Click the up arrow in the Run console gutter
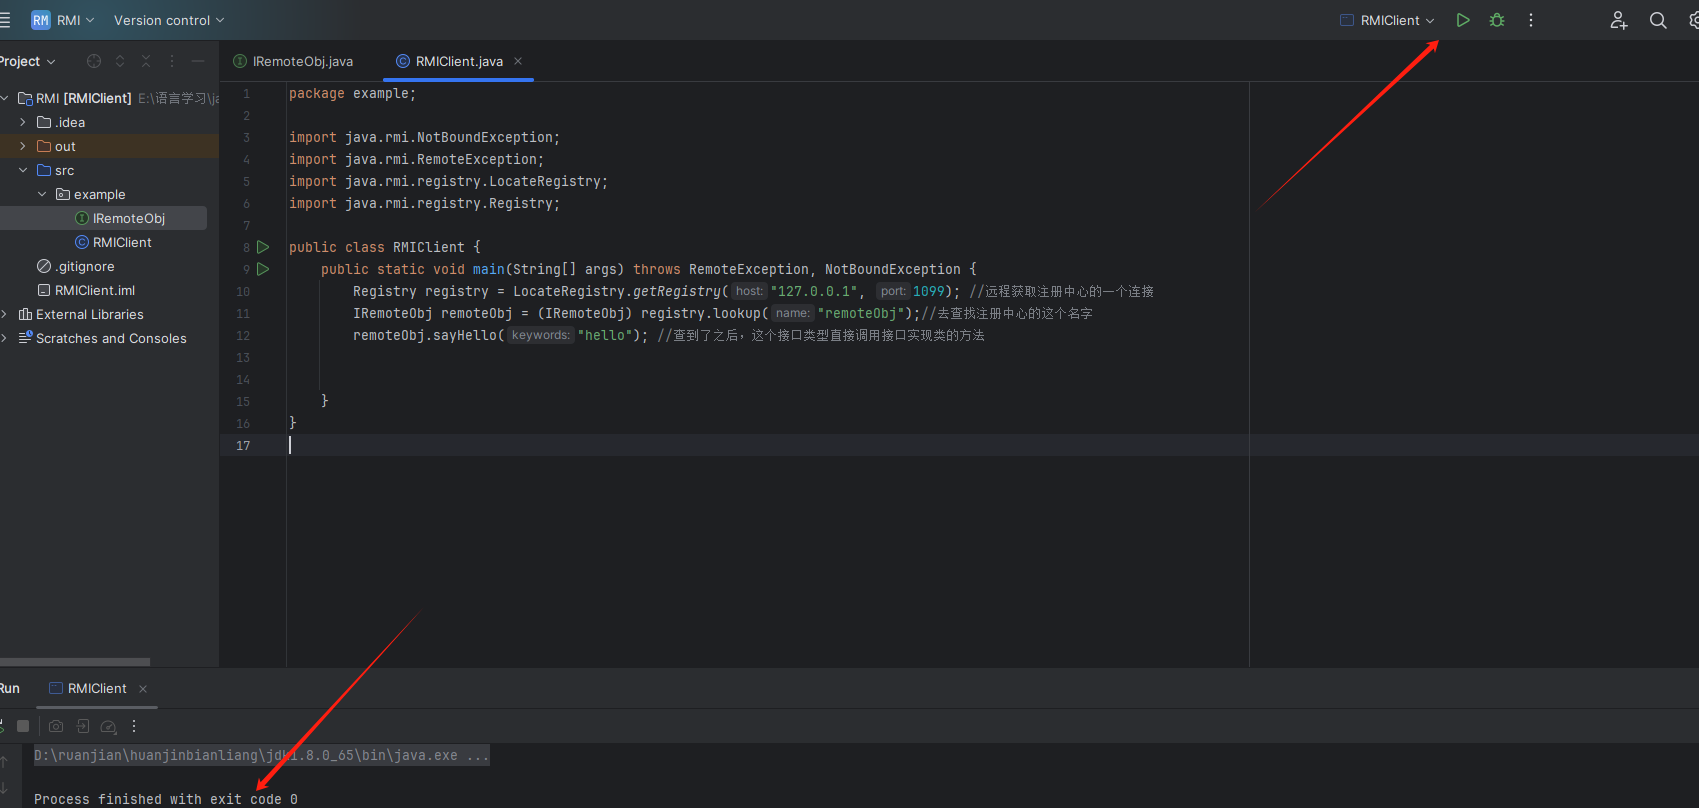This screenshot has height=808, width=1699. (4, 762)
